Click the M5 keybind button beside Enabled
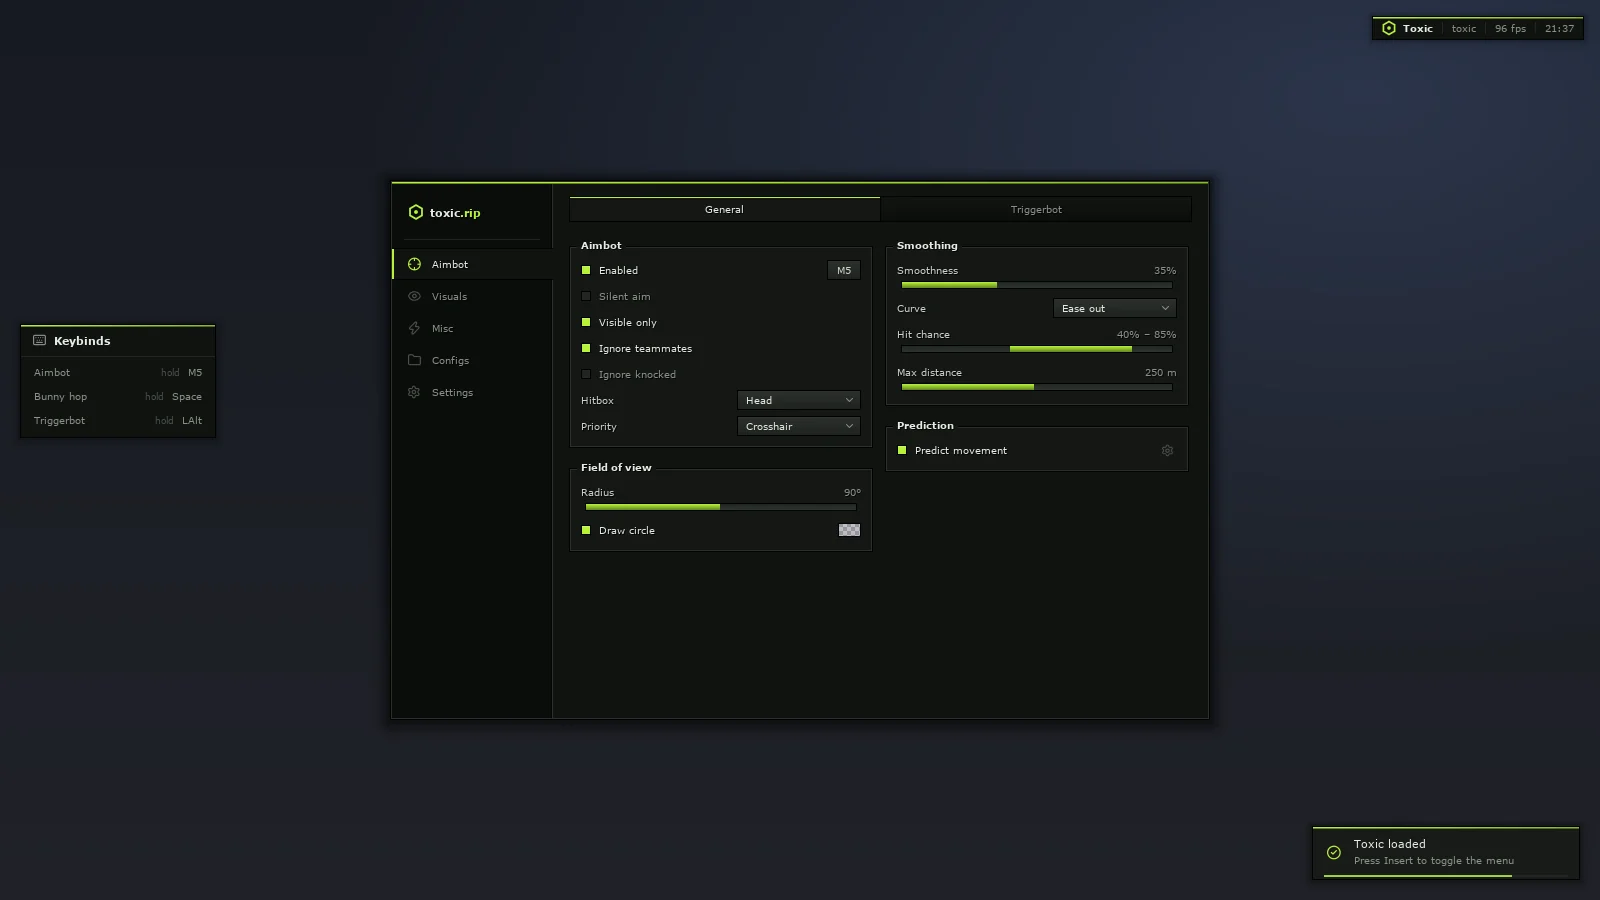 844,270
